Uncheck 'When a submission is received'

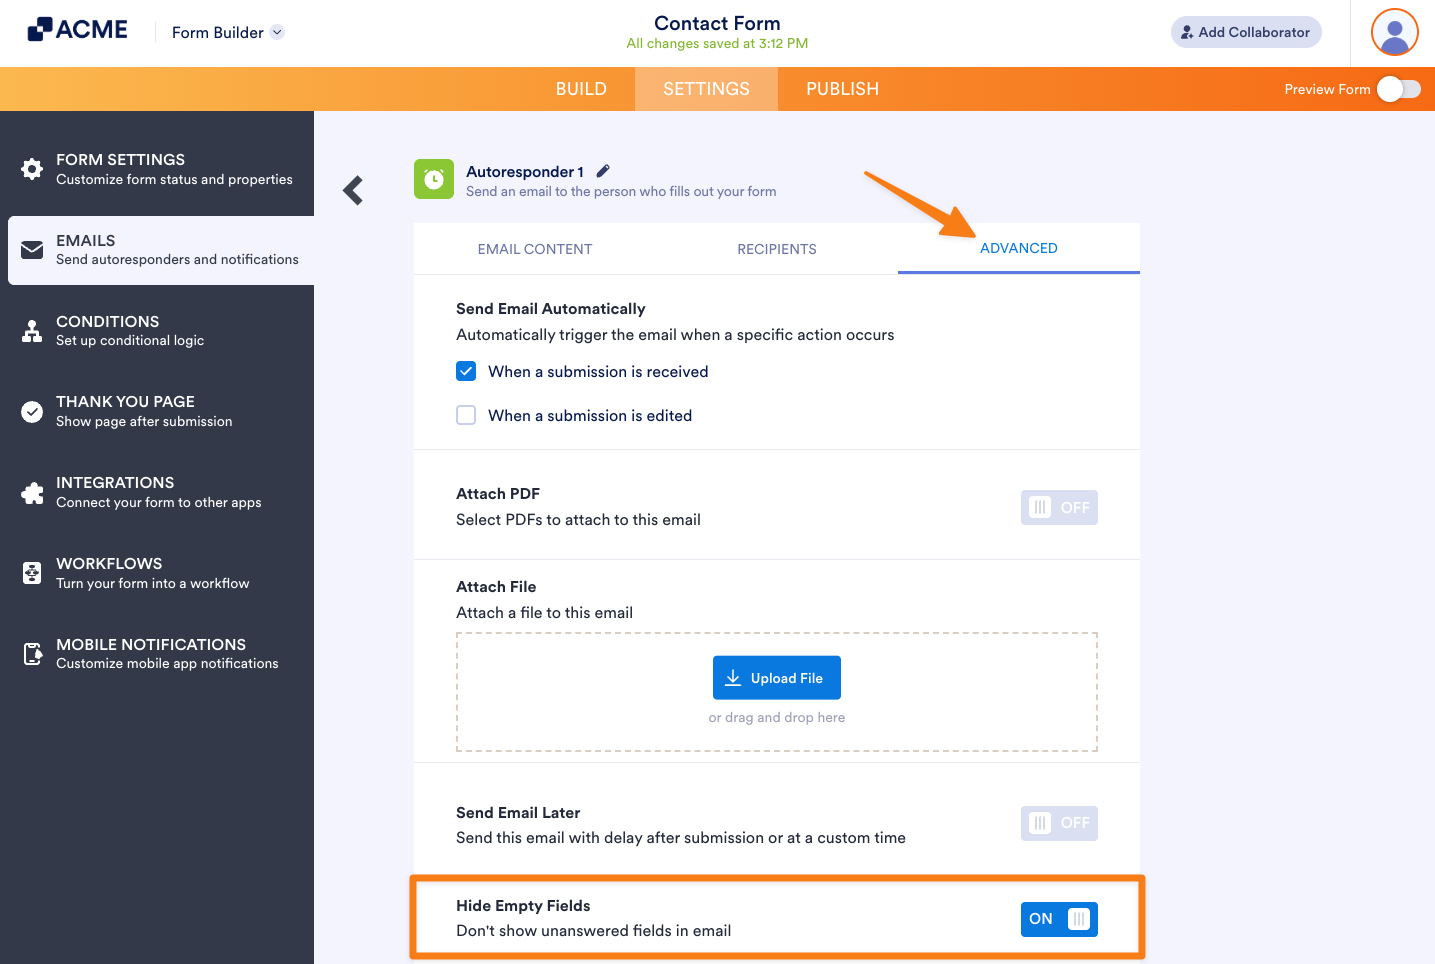(x=466, y=371)
